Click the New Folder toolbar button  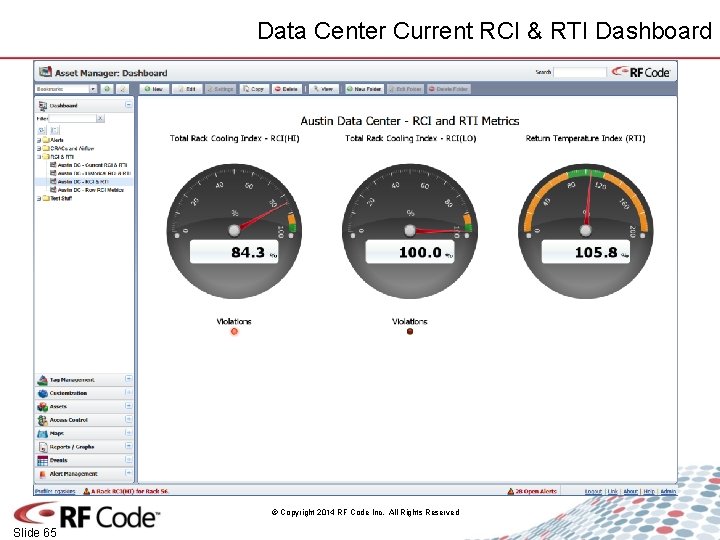(x=365, y=89)
